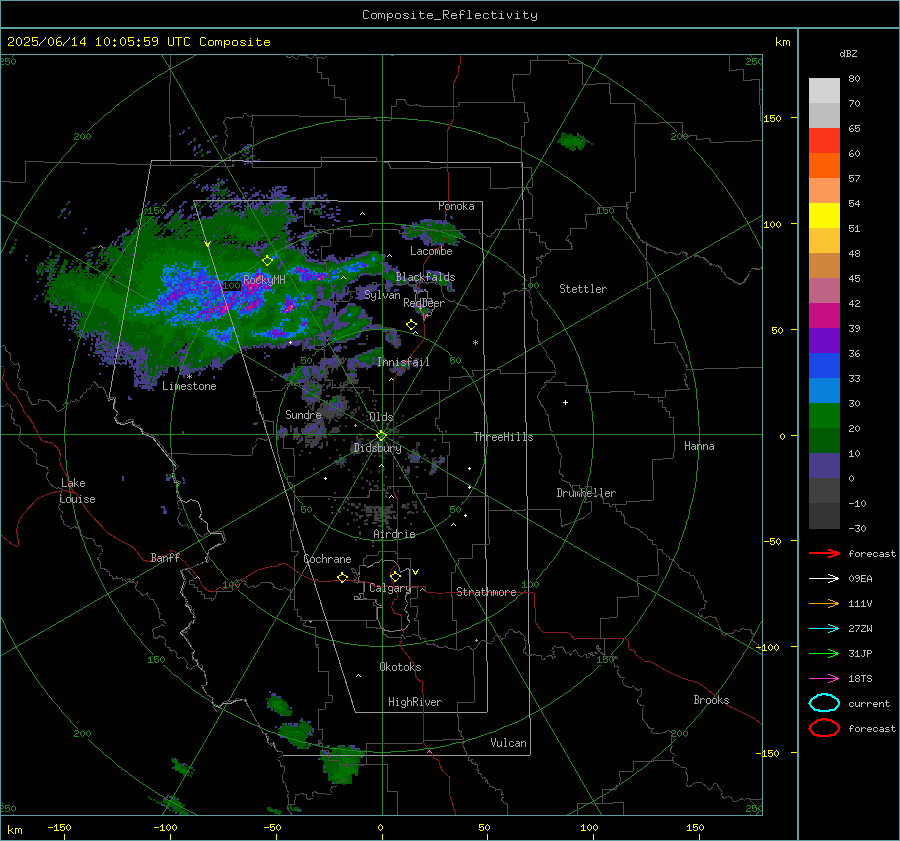Click the RedDeer city label
The height and width of the screenshot is (841, 900).
[424, 303]
